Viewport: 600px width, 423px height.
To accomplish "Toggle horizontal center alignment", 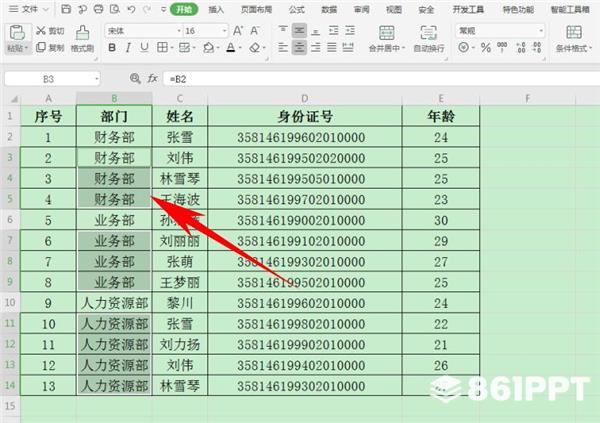I will (x=299, y=47).
